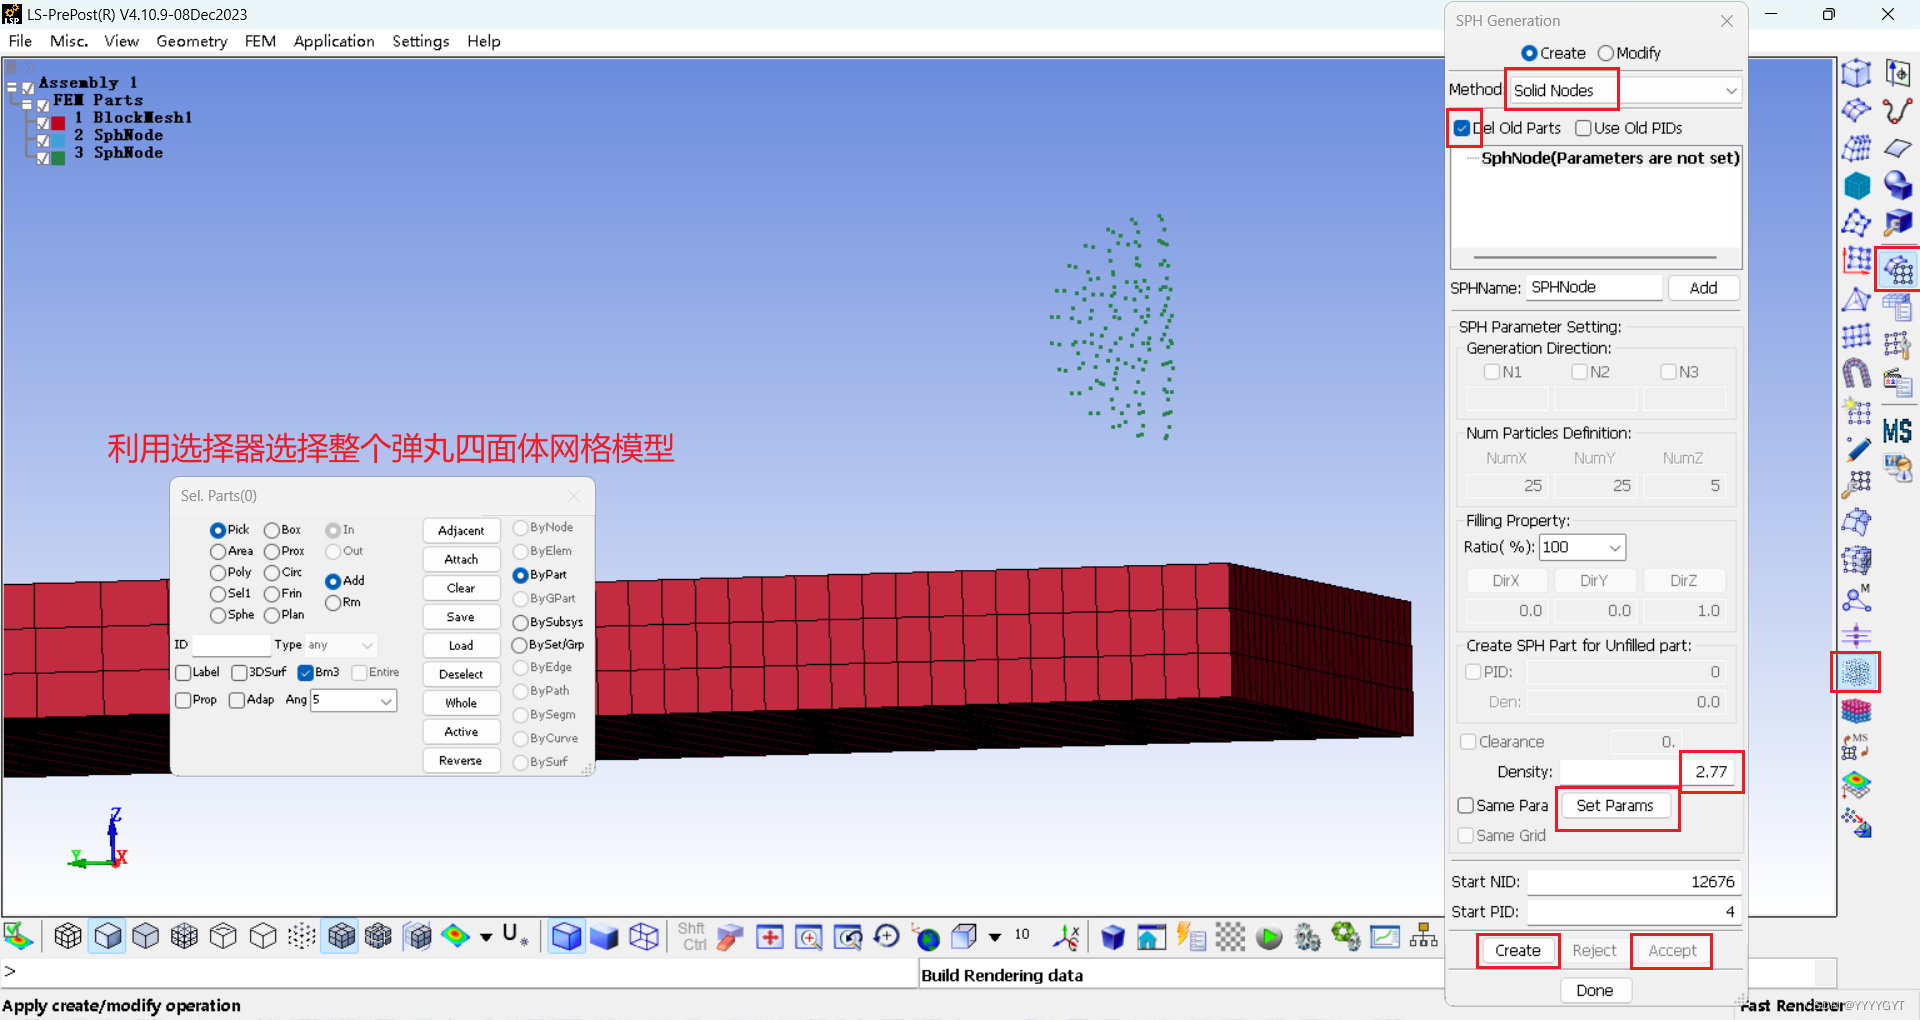Click the Whole button in Sel. Parts

[461, 703]
